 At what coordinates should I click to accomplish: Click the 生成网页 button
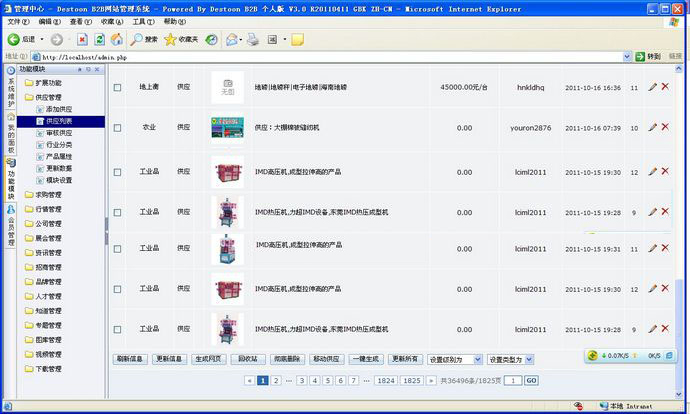(x=209, y=359)
